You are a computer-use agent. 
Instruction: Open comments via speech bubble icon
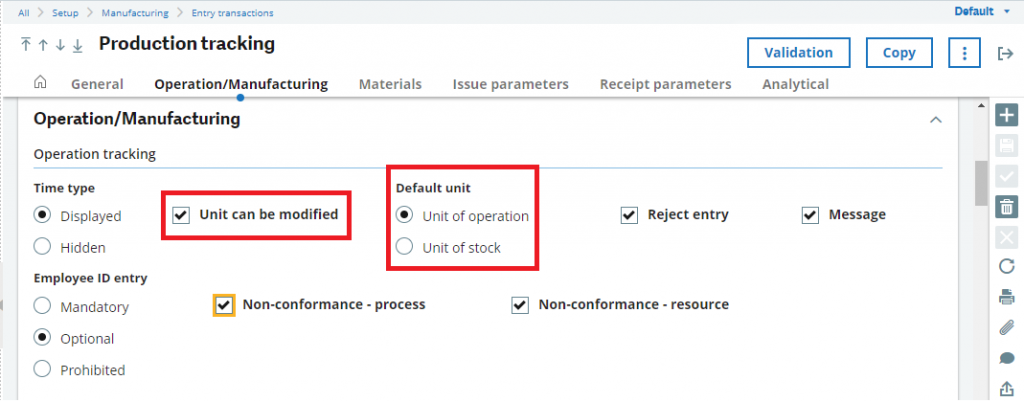(x=1006, y=358)
